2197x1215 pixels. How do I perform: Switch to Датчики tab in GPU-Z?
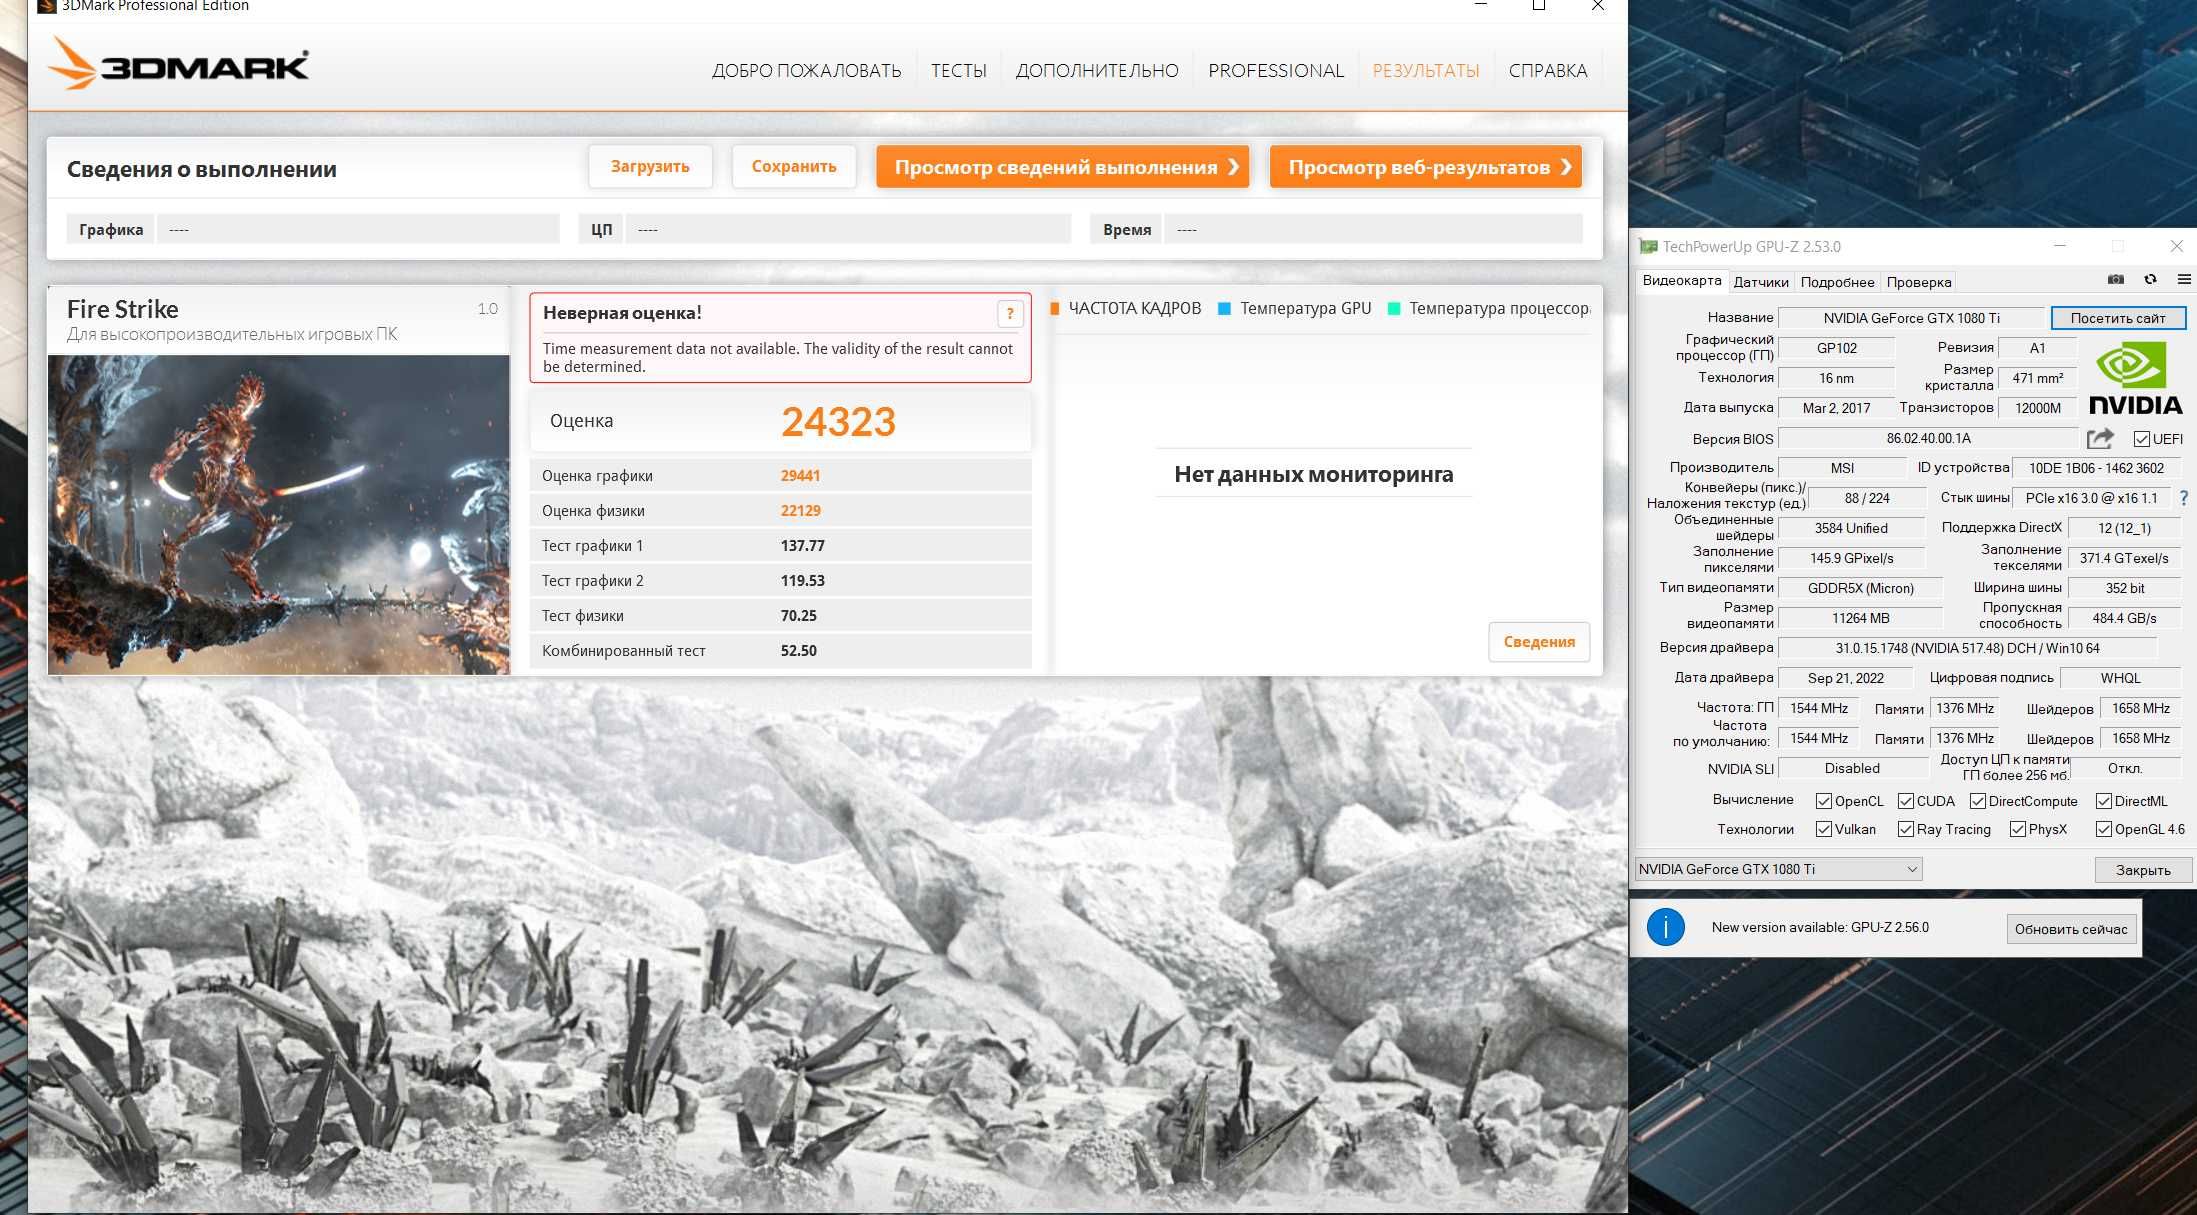(1761, 282)
